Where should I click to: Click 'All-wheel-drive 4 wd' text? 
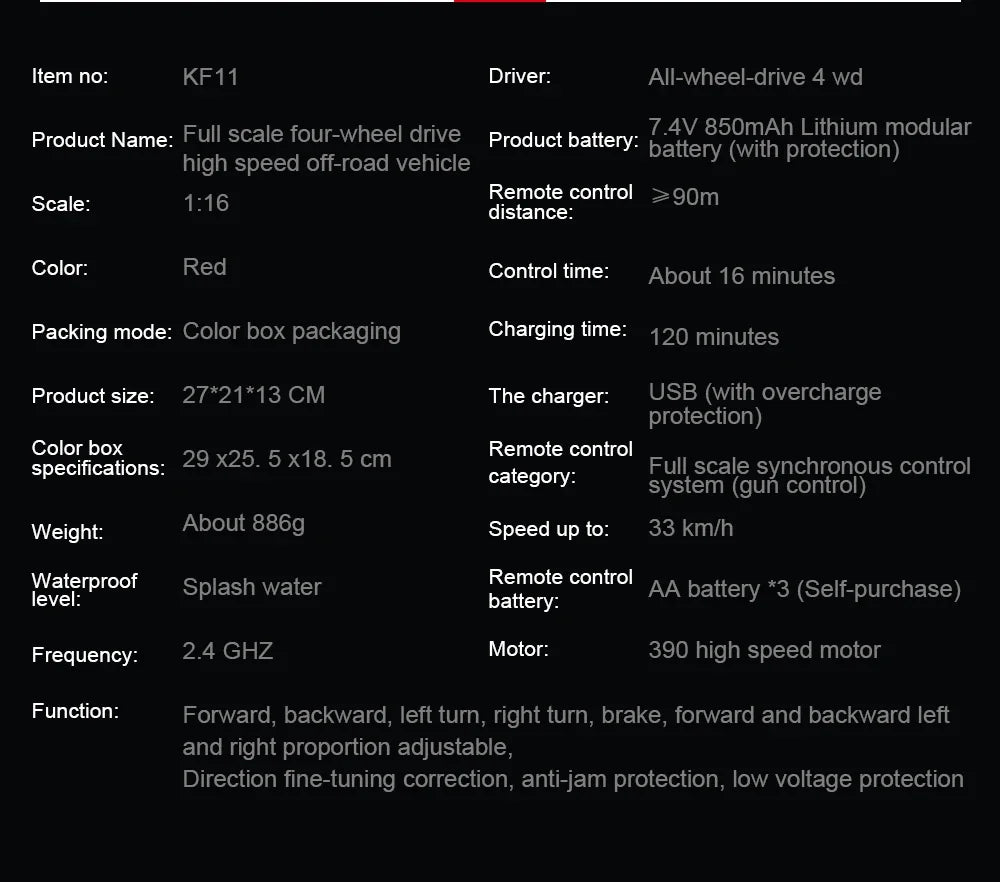pyautogui.click(x=755, y=77)
